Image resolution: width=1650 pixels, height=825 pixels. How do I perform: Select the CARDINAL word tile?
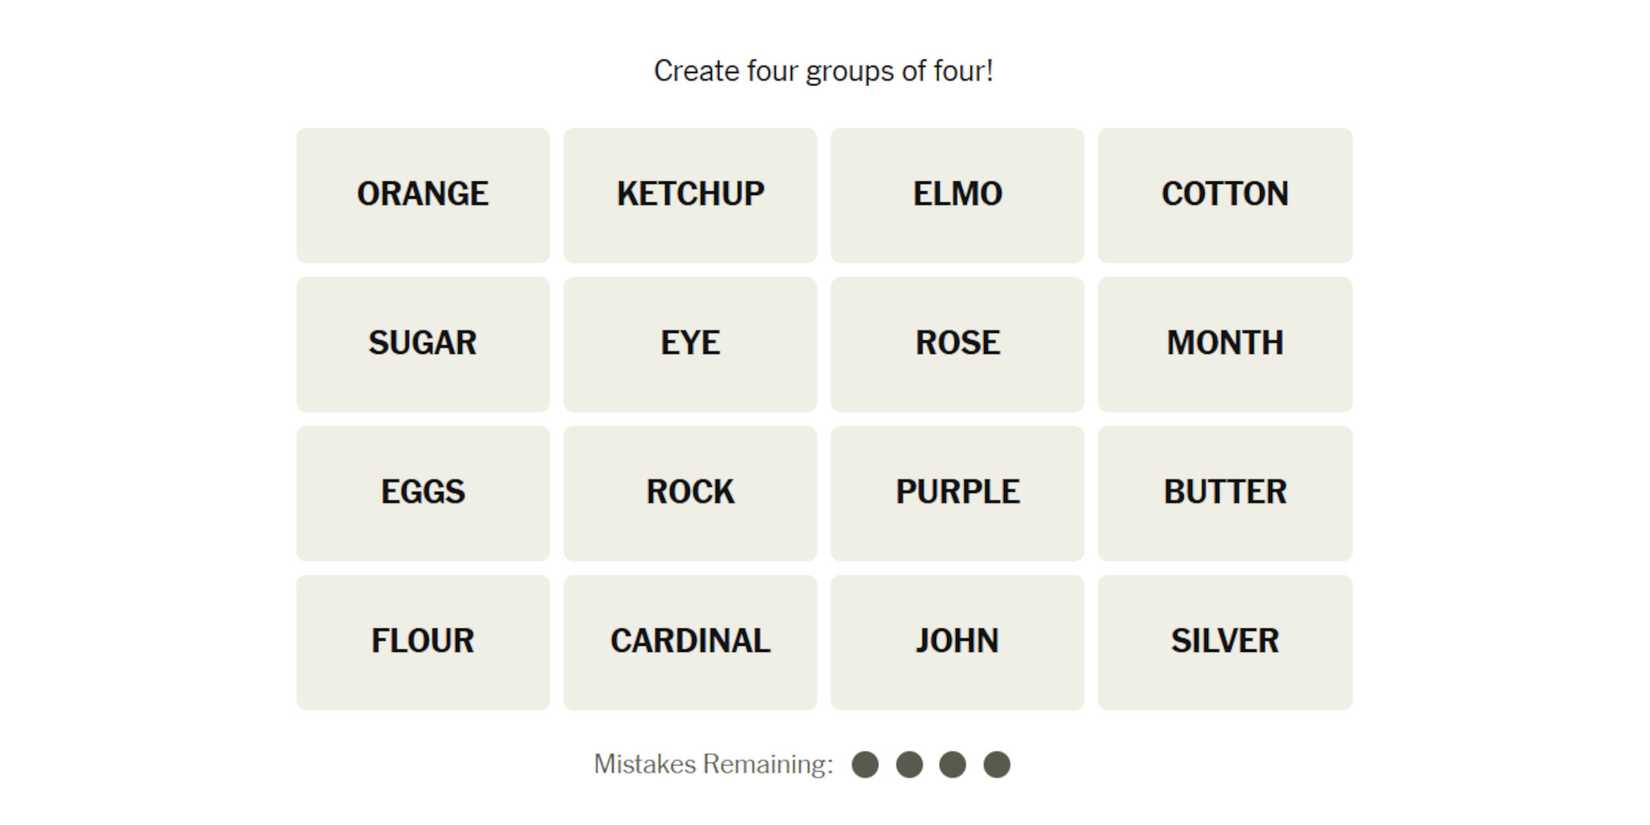pos(690,642)
